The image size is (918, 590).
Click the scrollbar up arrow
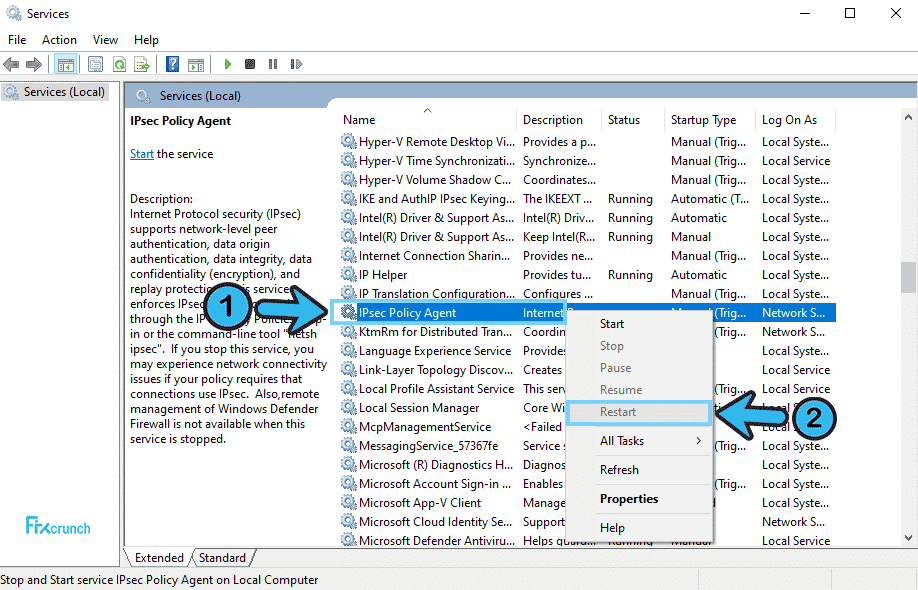908,117
